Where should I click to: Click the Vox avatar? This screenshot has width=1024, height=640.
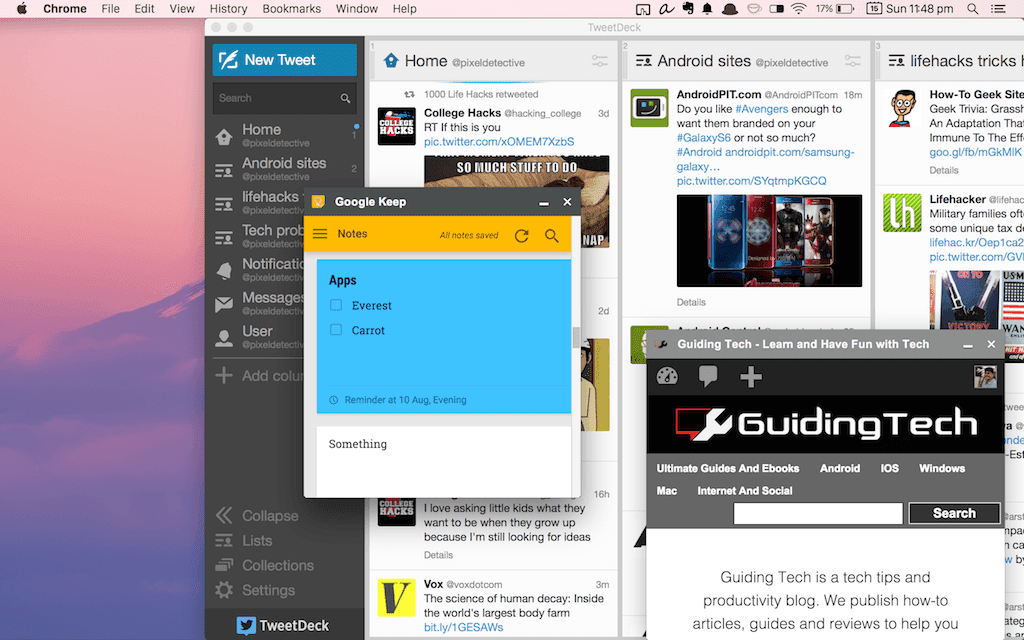(x=396, y=598)
